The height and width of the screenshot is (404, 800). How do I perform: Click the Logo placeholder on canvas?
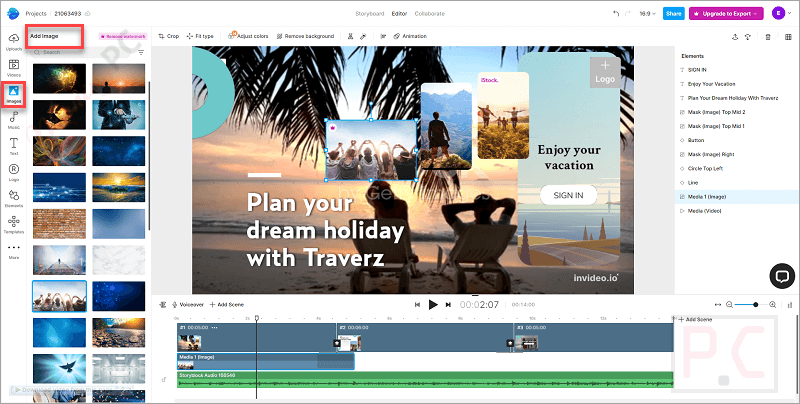pos(605,72)
